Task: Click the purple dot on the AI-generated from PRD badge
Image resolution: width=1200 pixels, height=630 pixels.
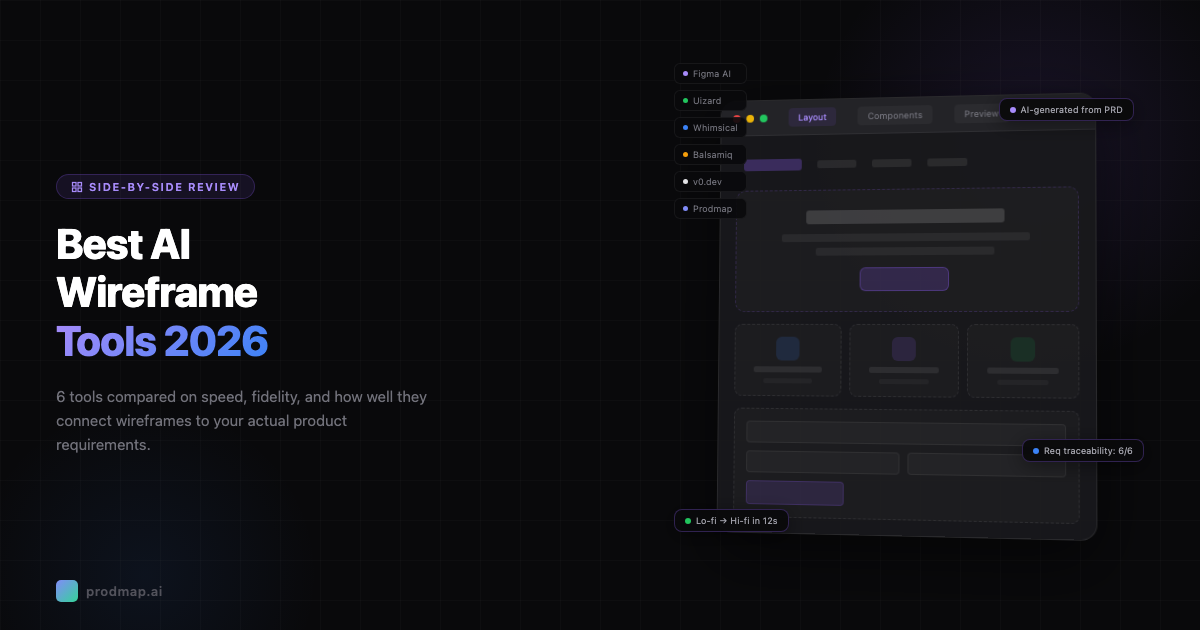Action: coord(1012,110)
